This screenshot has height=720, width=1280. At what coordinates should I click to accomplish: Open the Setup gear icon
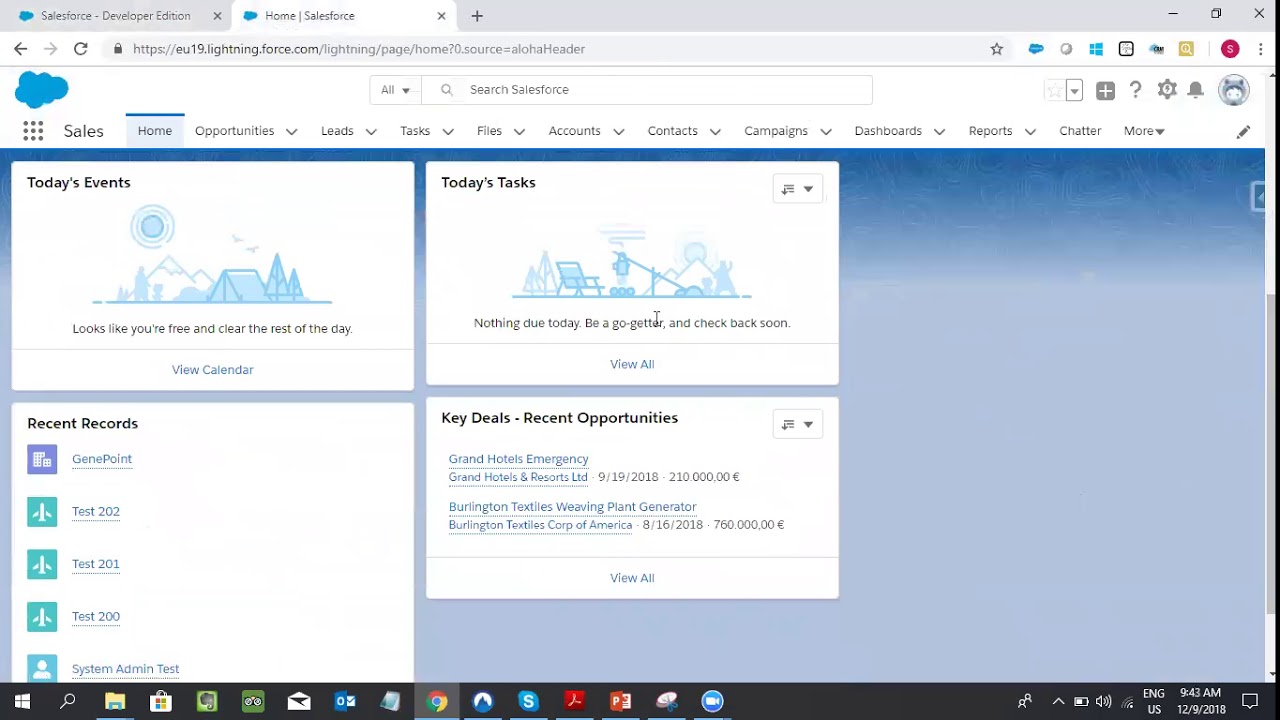click(x=1167, y=90)
